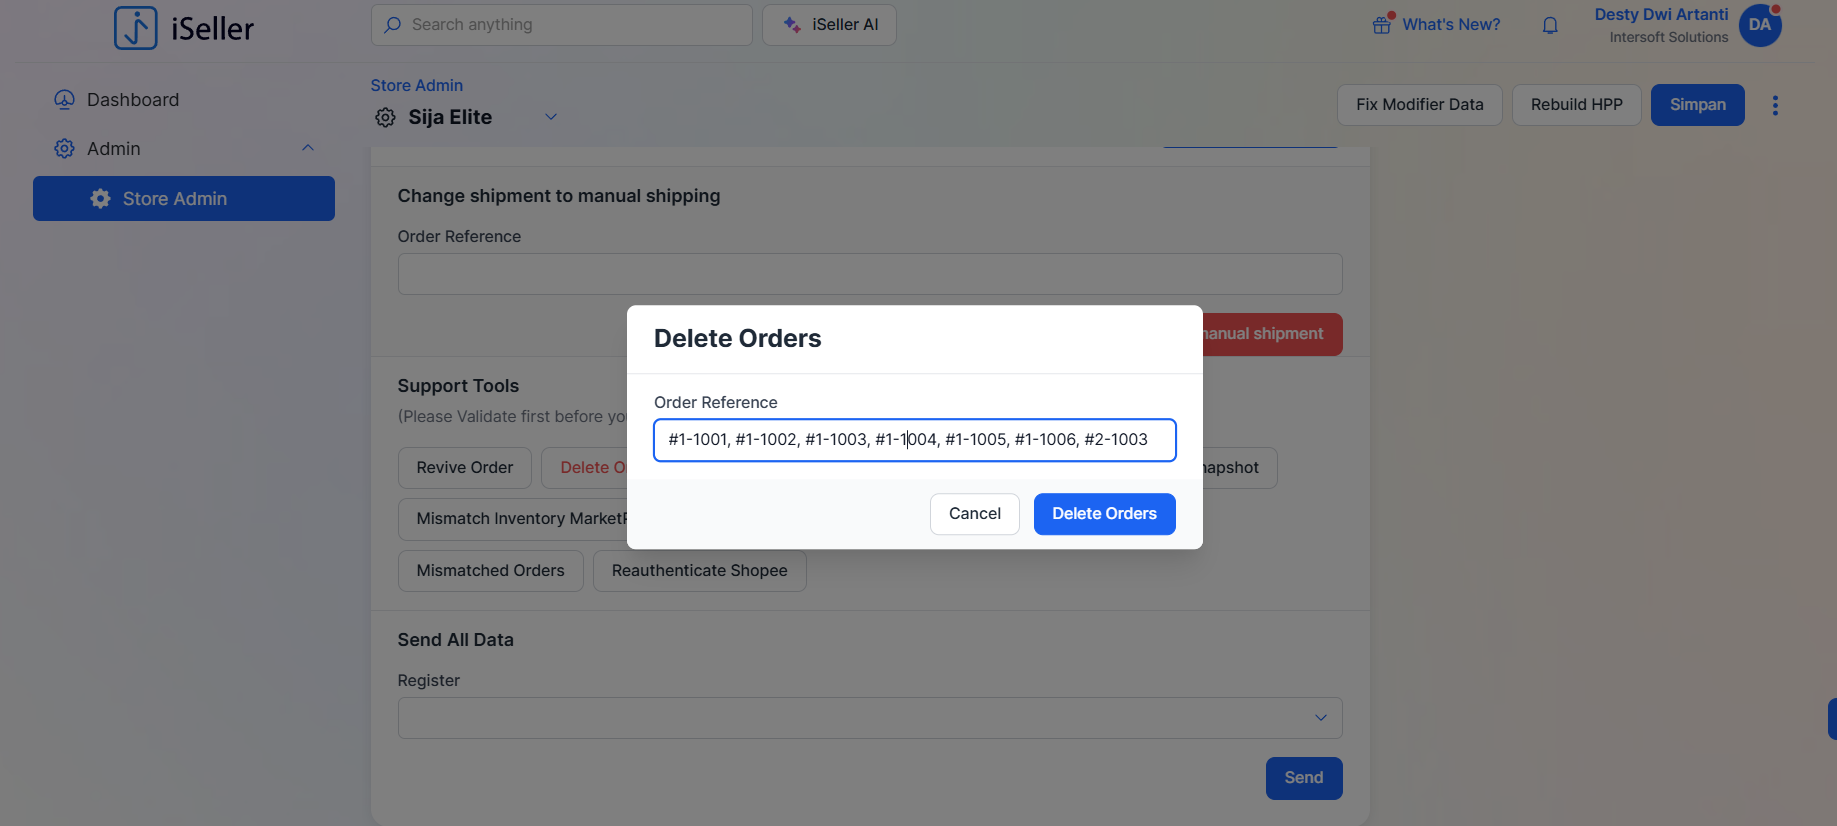Click the iSeller logo icon
This screenshot has width=1837, height=826.
pyautogui.click(x=136, y=27)
